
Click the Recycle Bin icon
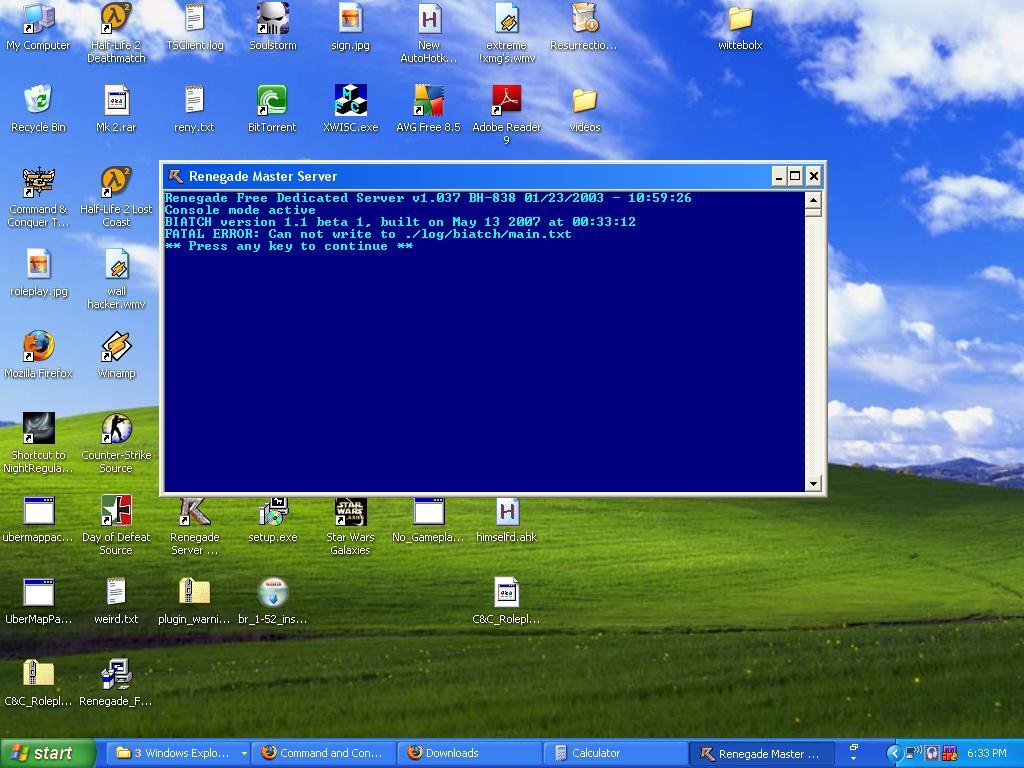(38, 101)
